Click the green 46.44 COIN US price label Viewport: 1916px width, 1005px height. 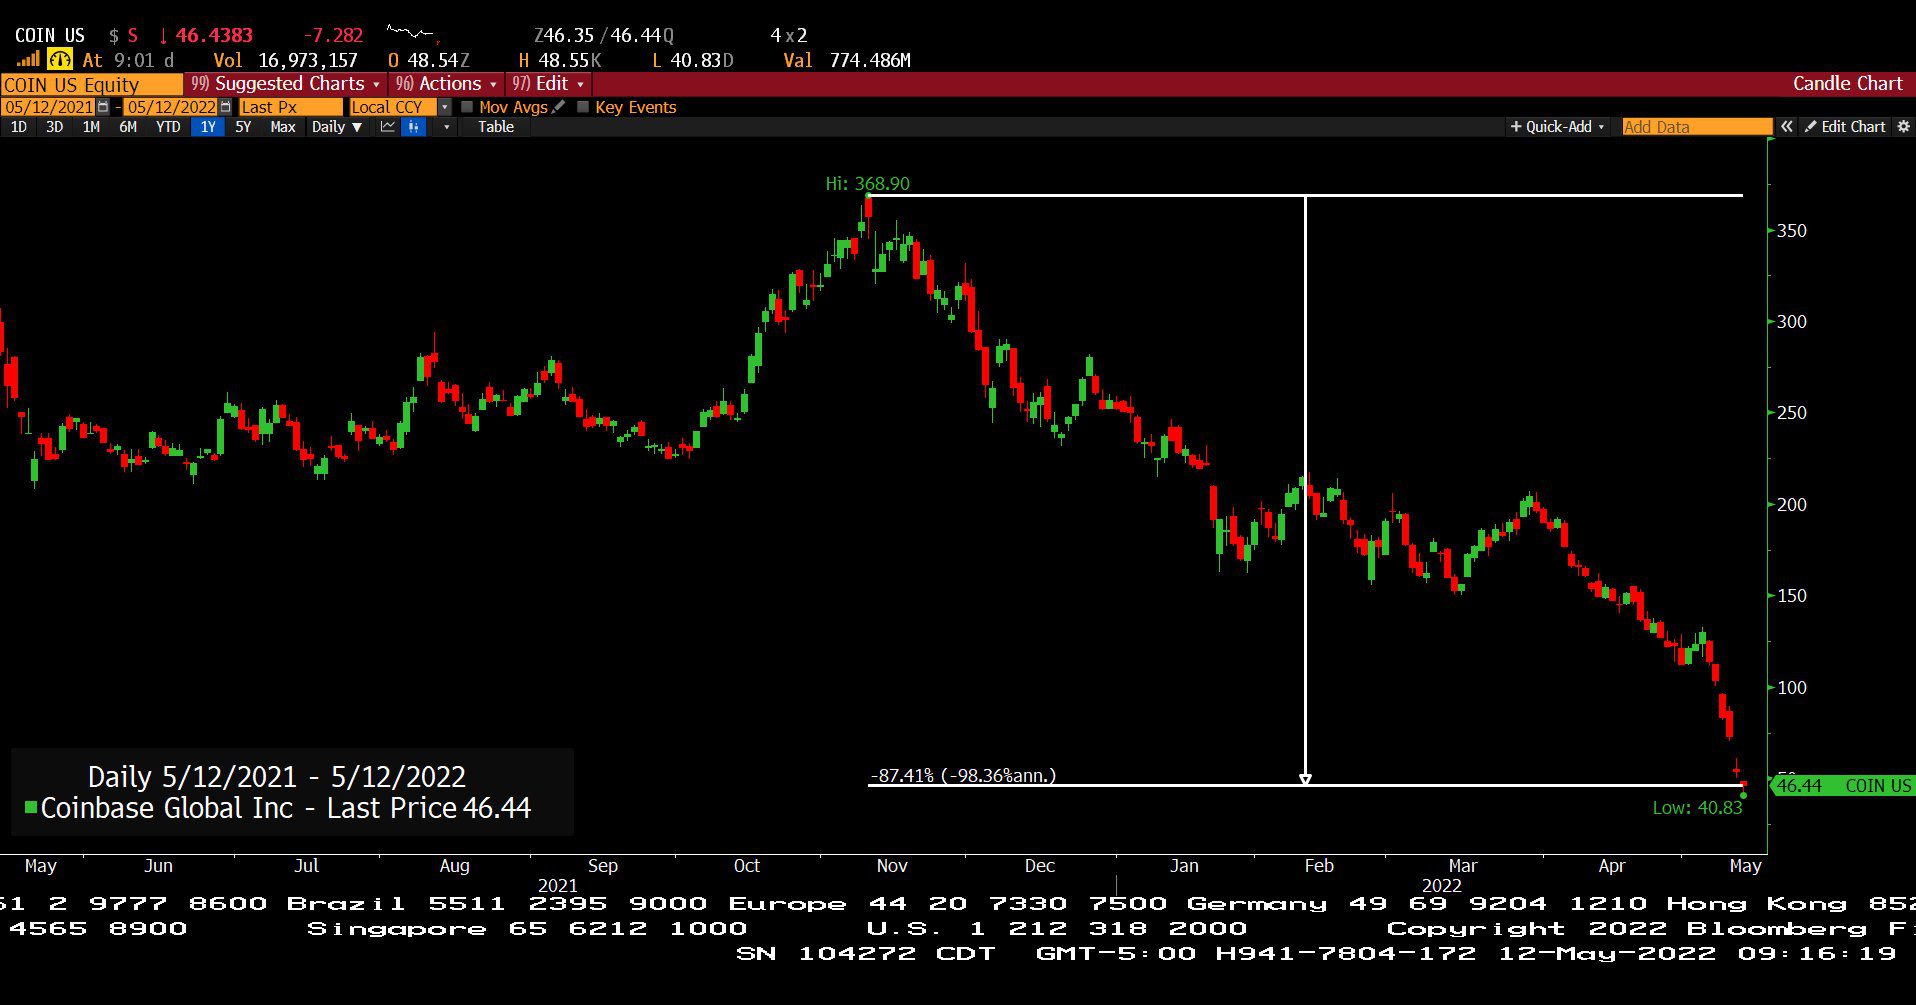(1842, 786)
